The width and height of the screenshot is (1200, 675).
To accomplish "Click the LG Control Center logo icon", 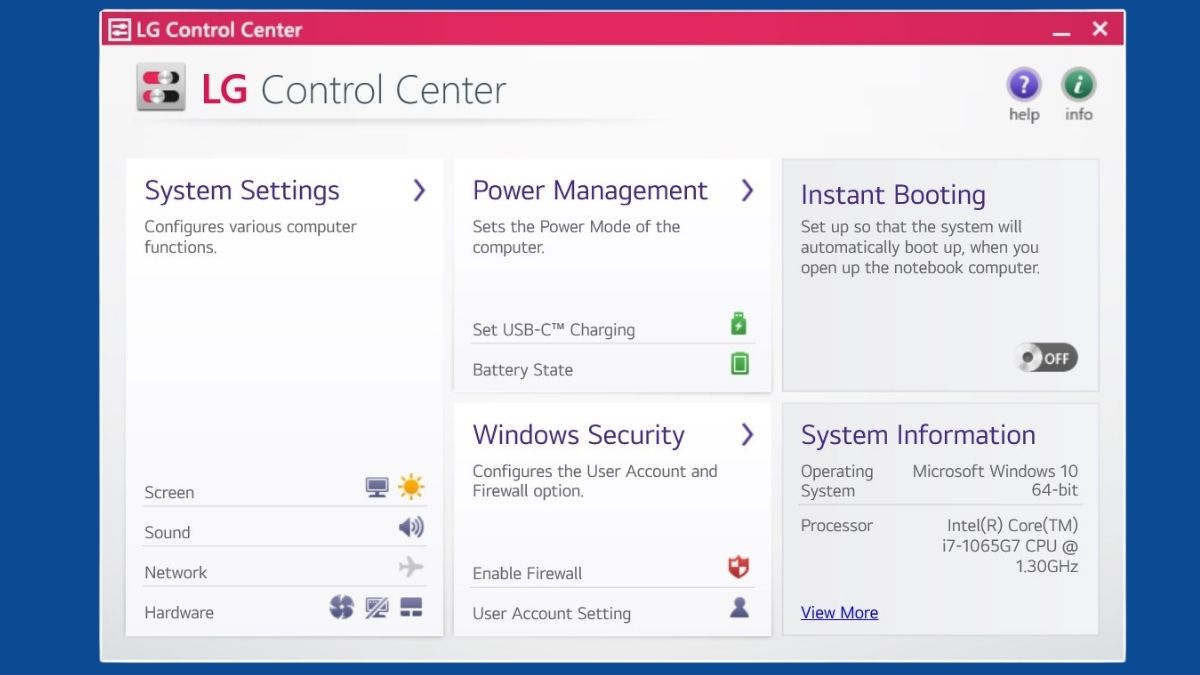I will point(161,88).
